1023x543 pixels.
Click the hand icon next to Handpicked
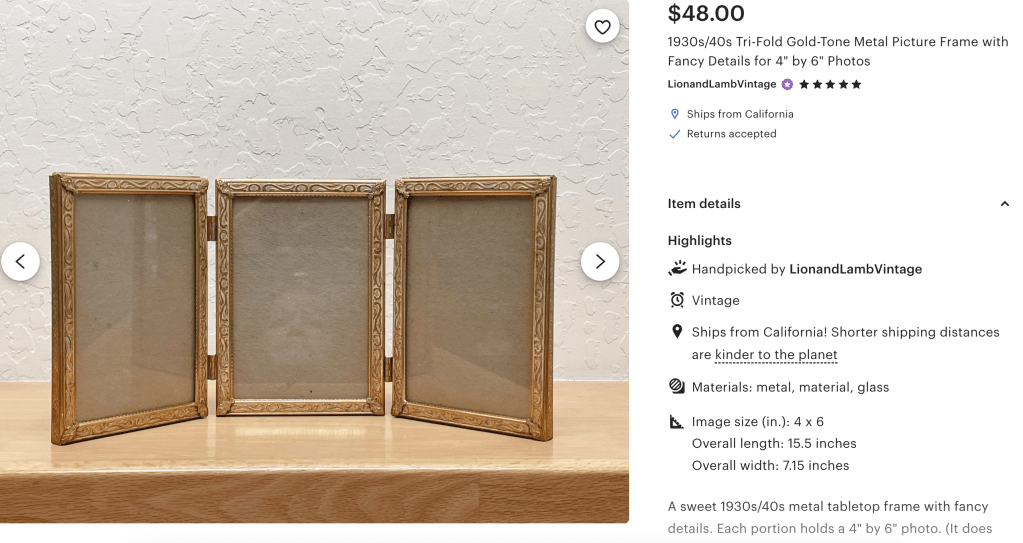click(677, 268)
